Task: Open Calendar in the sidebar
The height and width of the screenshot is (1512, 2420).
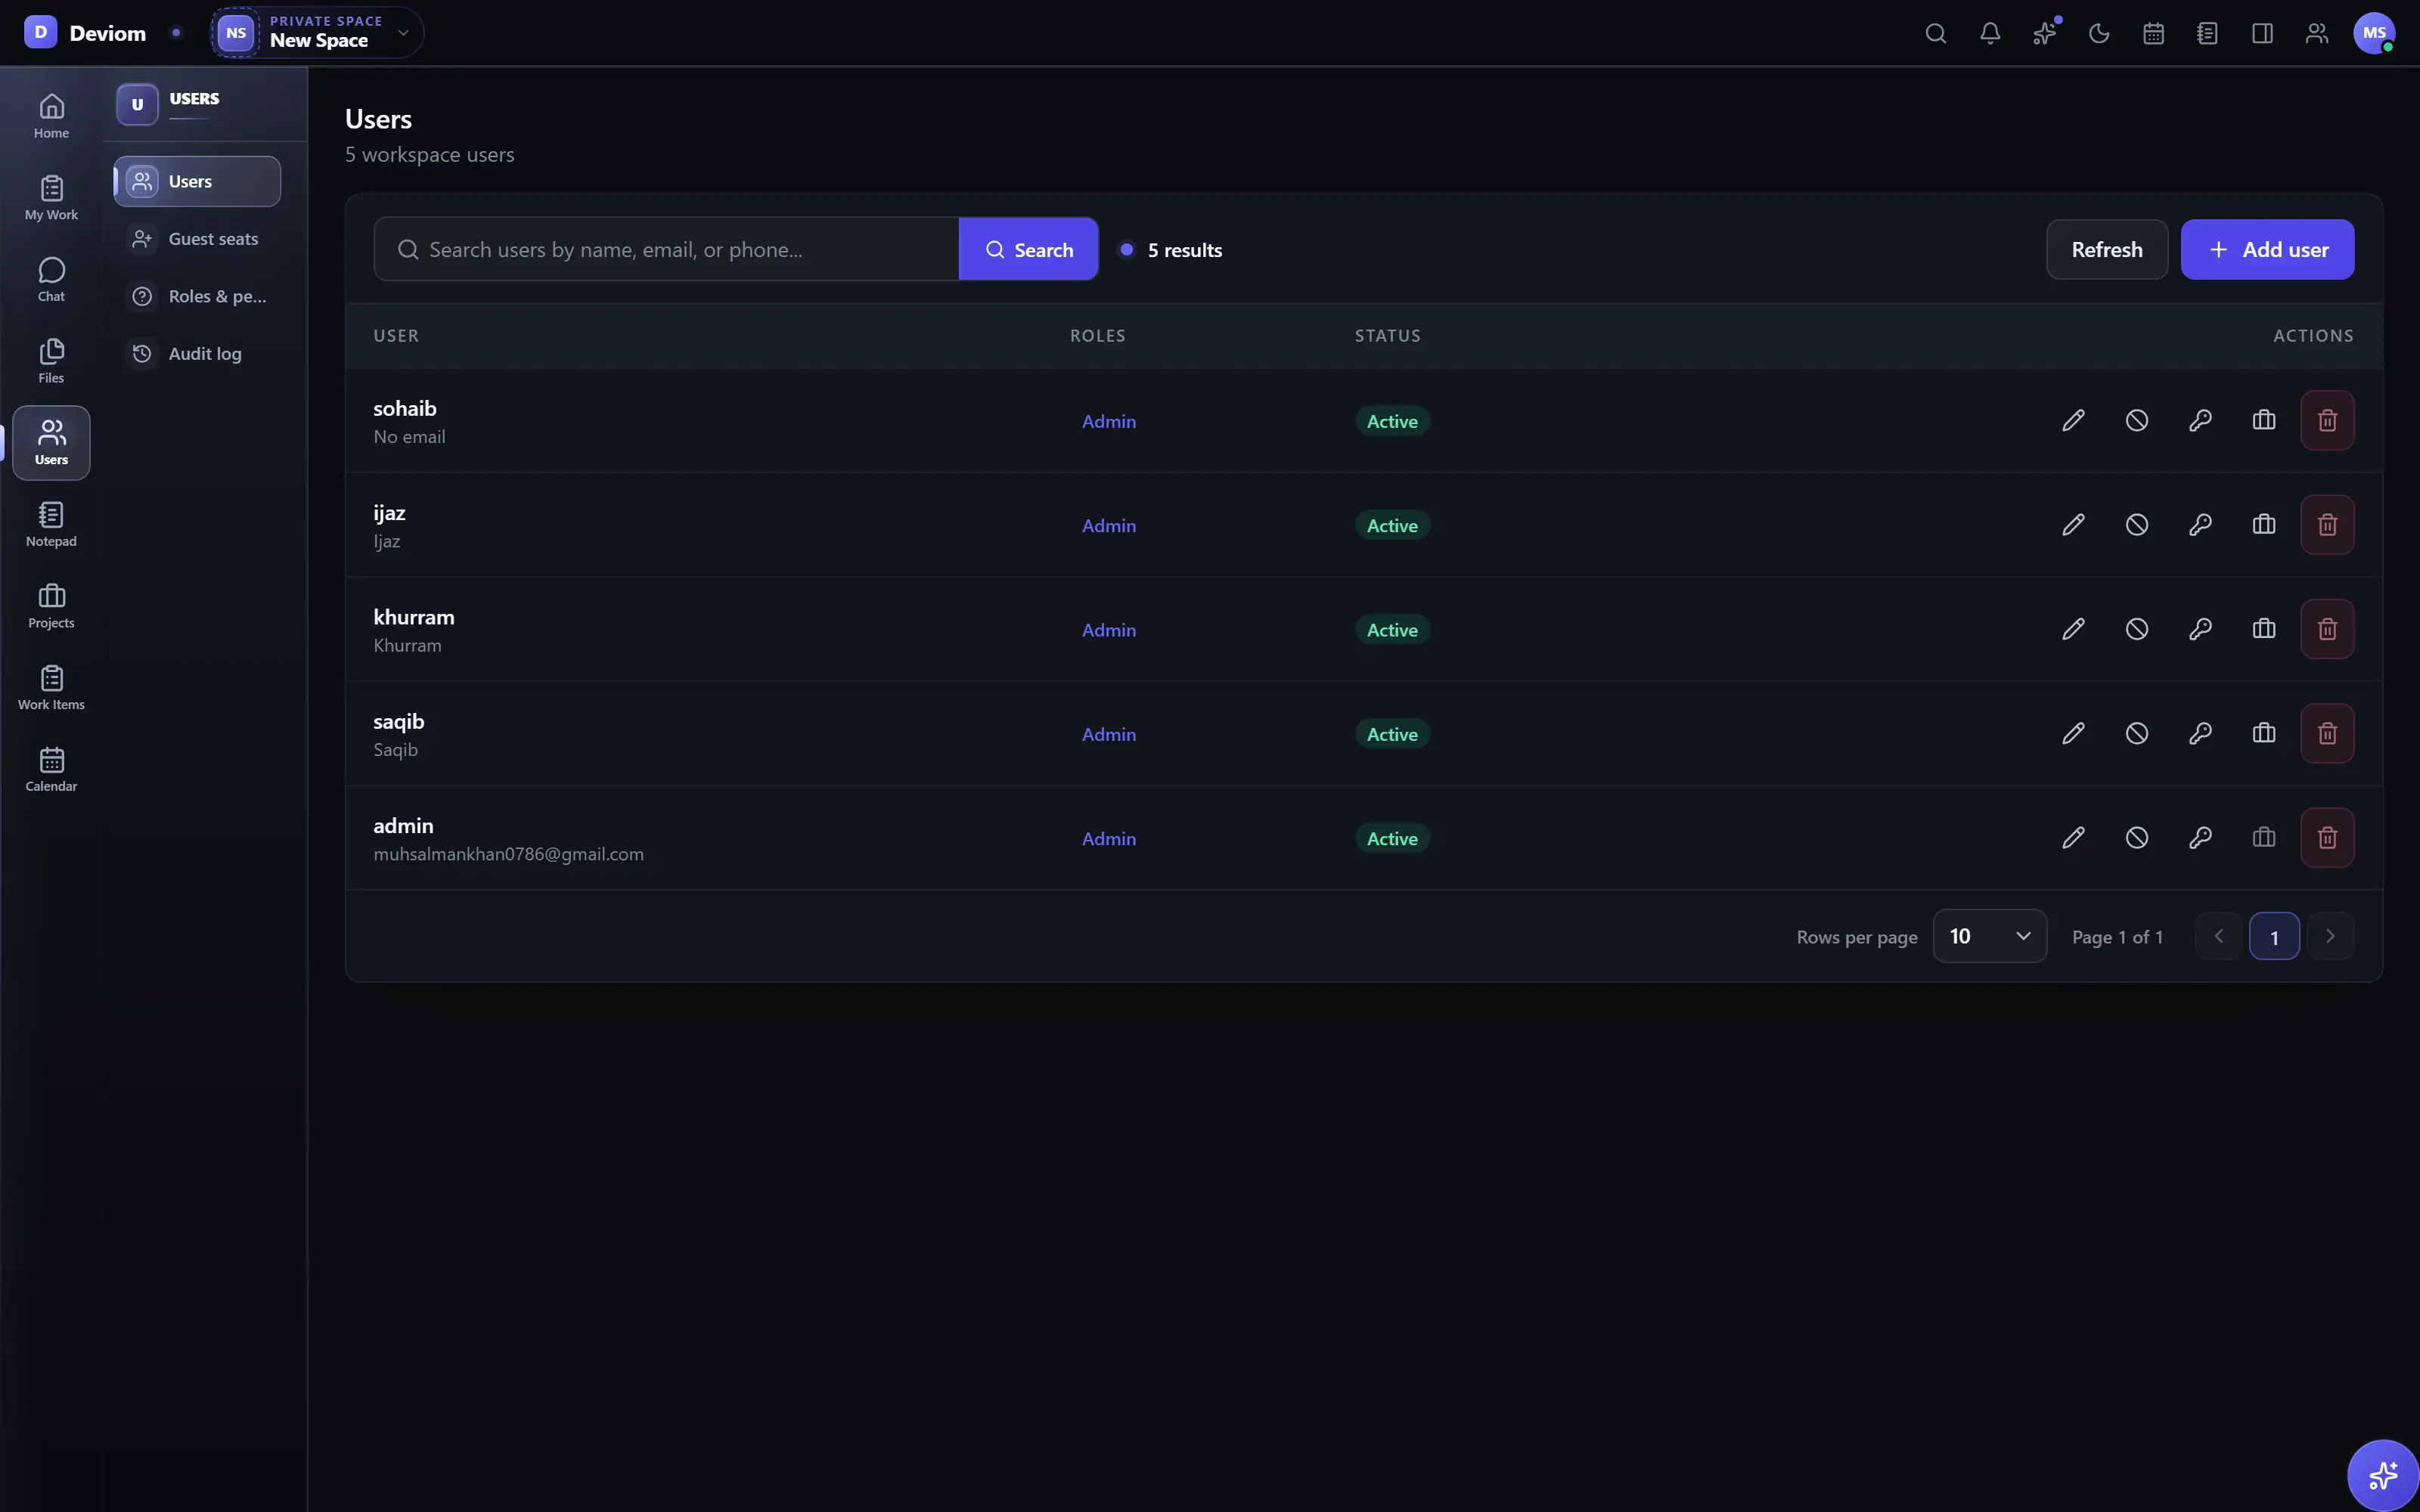Action: [x=51, y=770]
